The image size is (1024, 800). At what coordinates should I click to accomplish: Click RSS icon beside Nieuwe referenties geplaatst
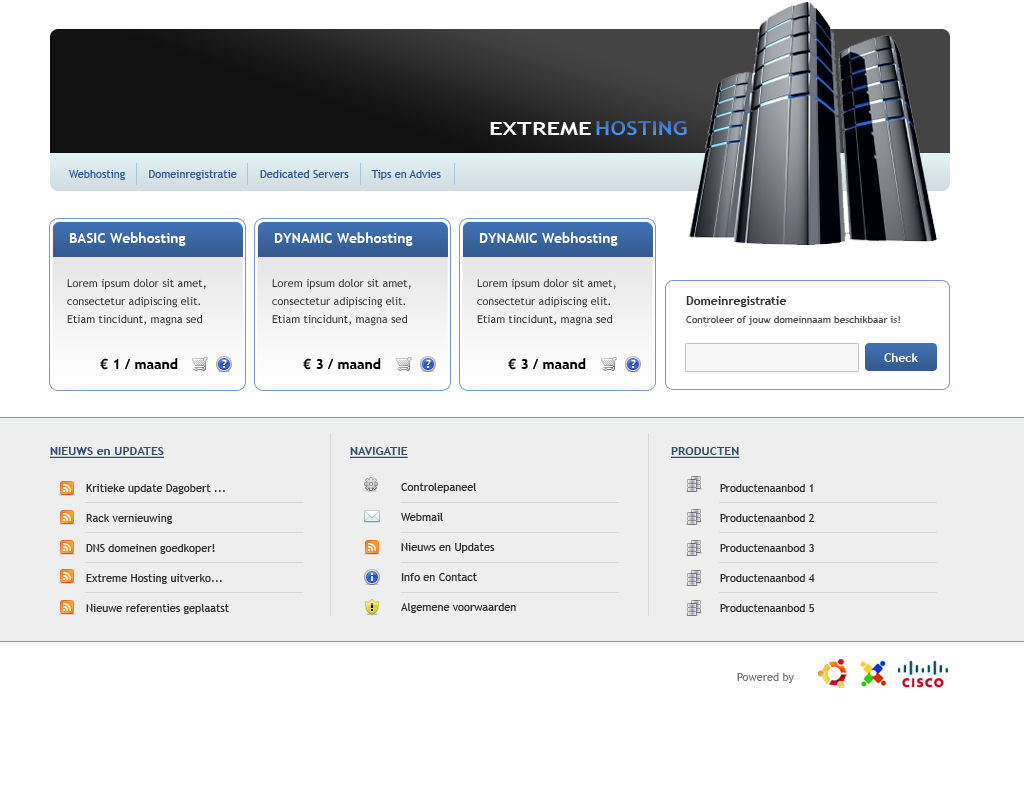(67, 607)
